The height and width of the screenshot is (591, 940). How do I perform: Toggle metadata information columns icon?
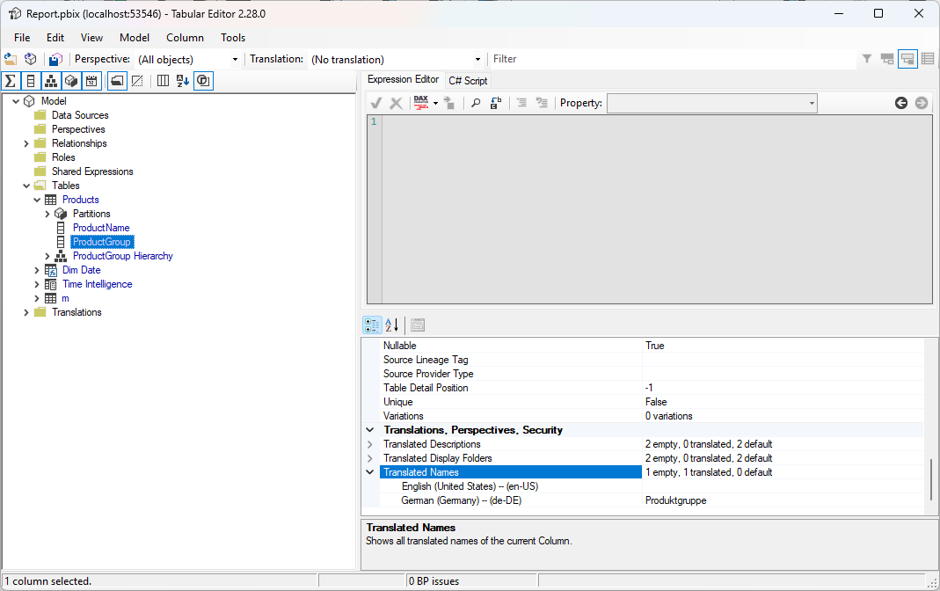pos(163,81)
